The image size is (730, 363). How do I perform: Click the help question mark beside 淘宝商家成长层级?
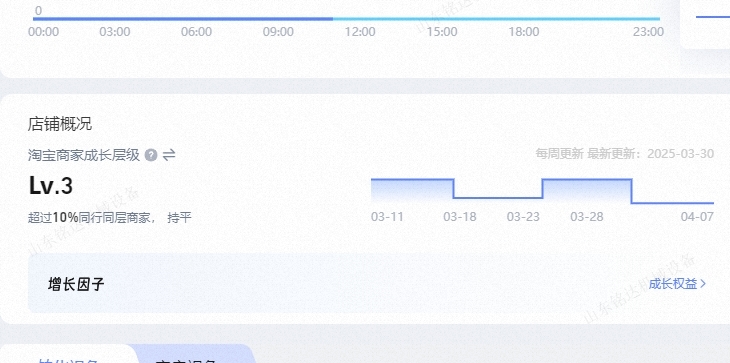coord(150,155)
